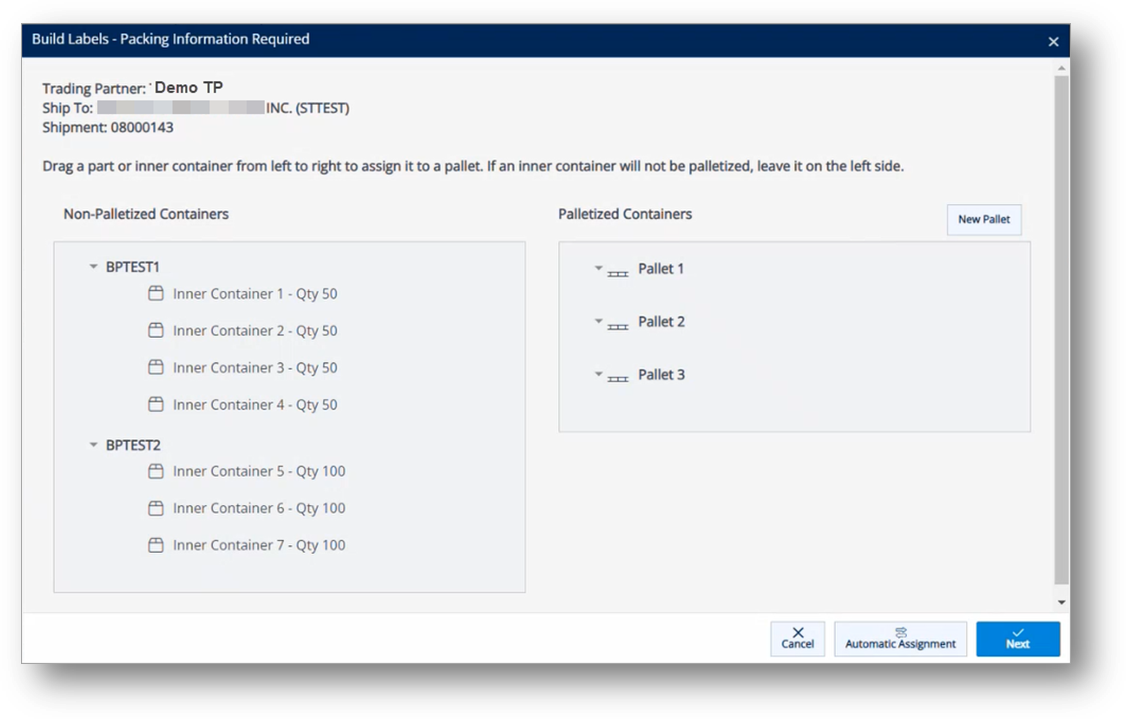This screenshot has height=719, width=1126.
Task: Click the icon above Automatic Assignment label
Action: coord(900,632)
